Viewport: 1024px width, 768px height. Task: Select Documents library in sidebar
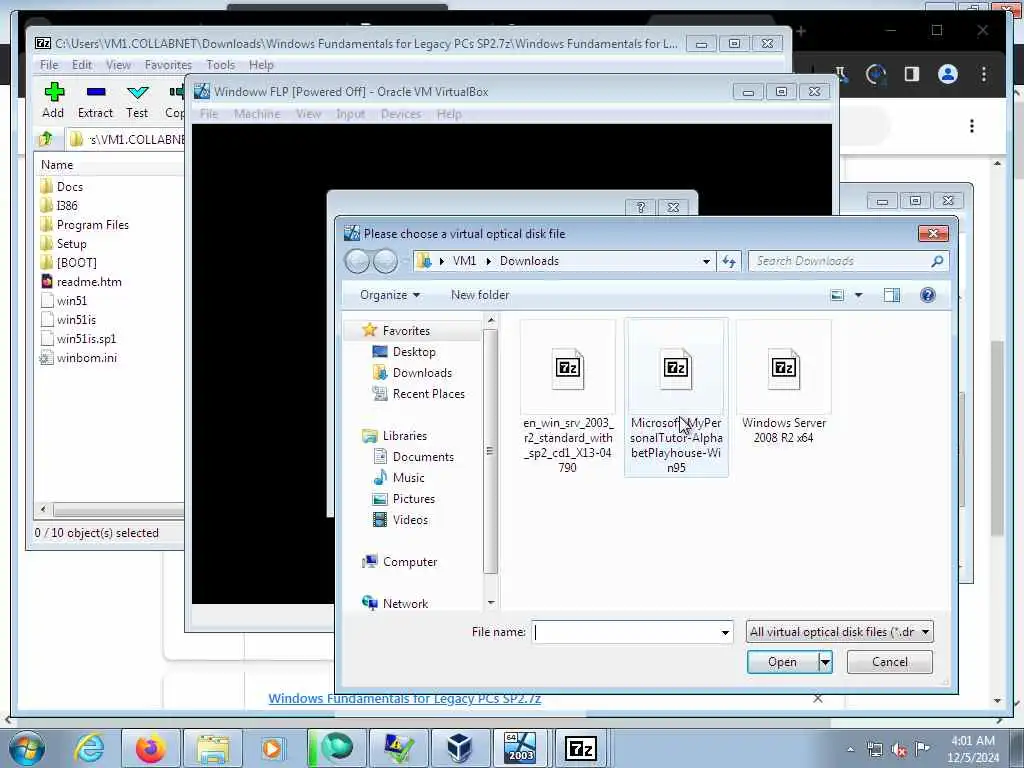coord(423,457)
